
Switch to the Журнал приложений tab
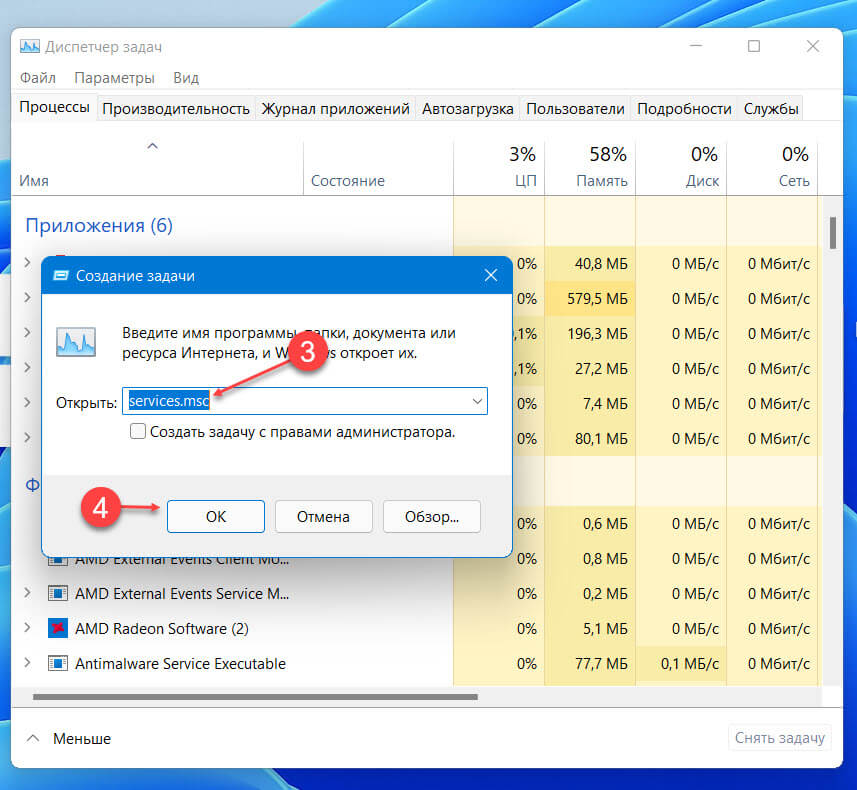click(335, 109)
